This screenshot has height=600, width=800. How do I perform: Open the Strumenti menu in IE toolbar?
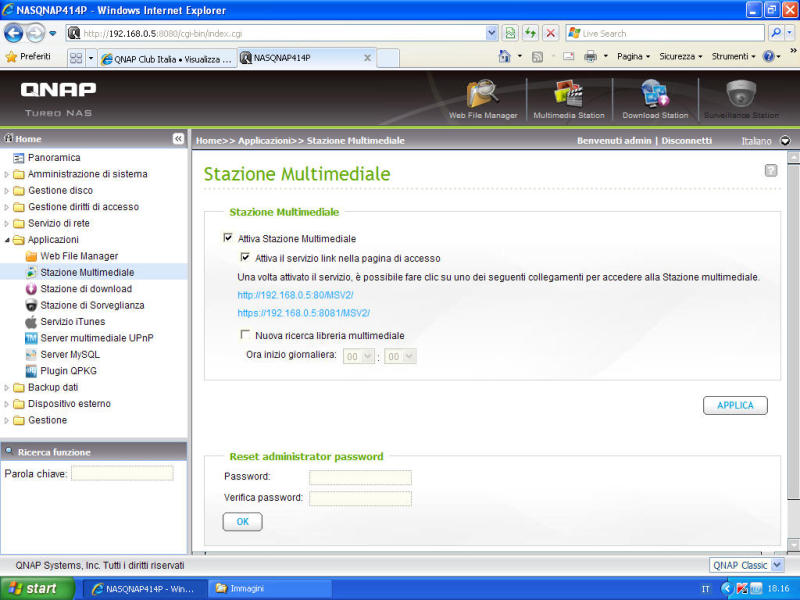coord(732,57)
